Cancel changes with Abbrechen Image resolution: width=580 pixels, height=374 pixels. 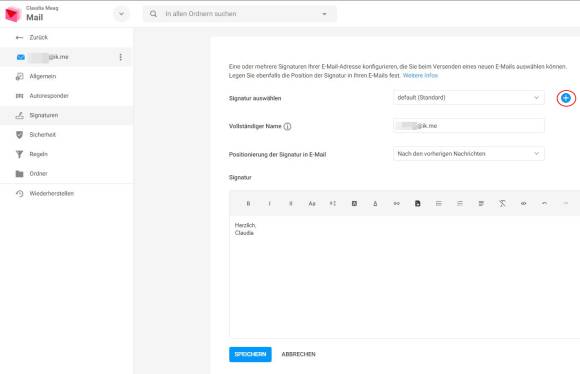pos(299,354)
